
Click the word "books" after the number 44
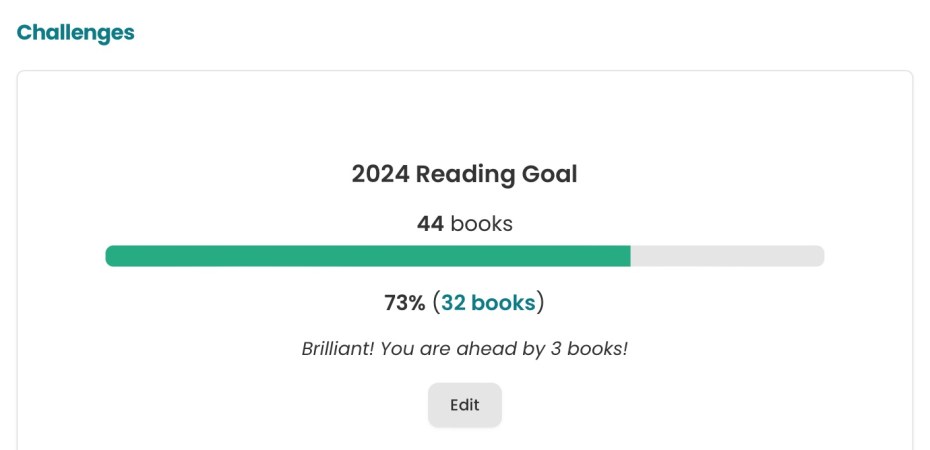tap(481, 223)
